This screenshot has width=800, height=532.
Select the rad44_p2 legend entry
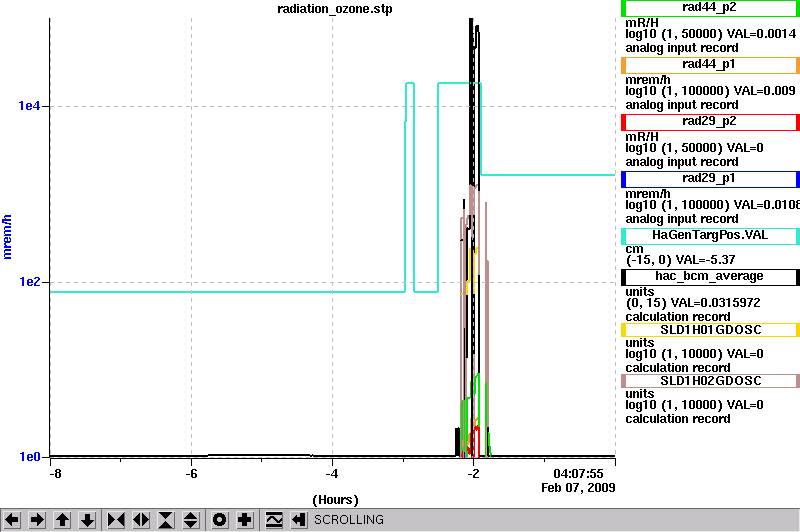[x=710, y=8]
